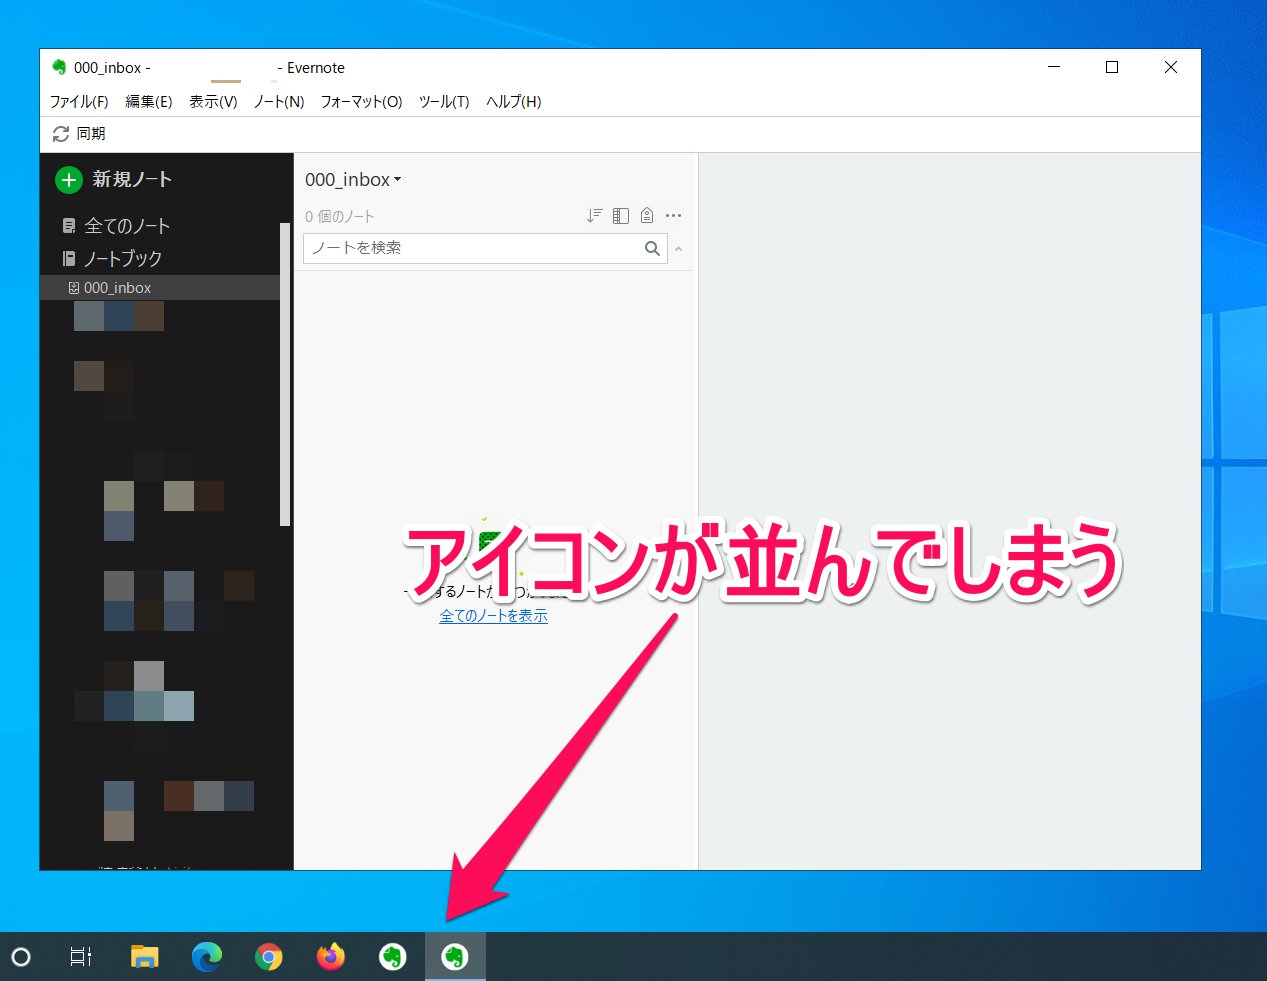Click inside the ノートを検索 search field
The image size is (1267, 981).
coord(450,248)
